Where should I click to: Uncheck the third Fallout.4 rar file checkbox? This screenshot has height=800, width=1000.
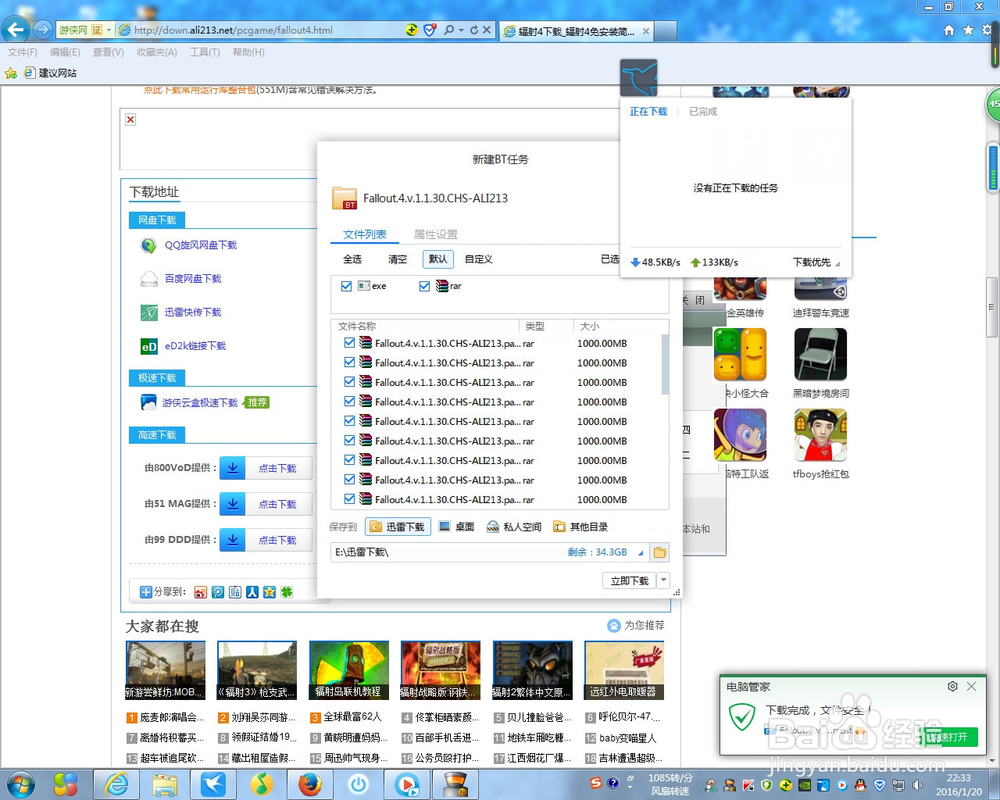[349, 382]
